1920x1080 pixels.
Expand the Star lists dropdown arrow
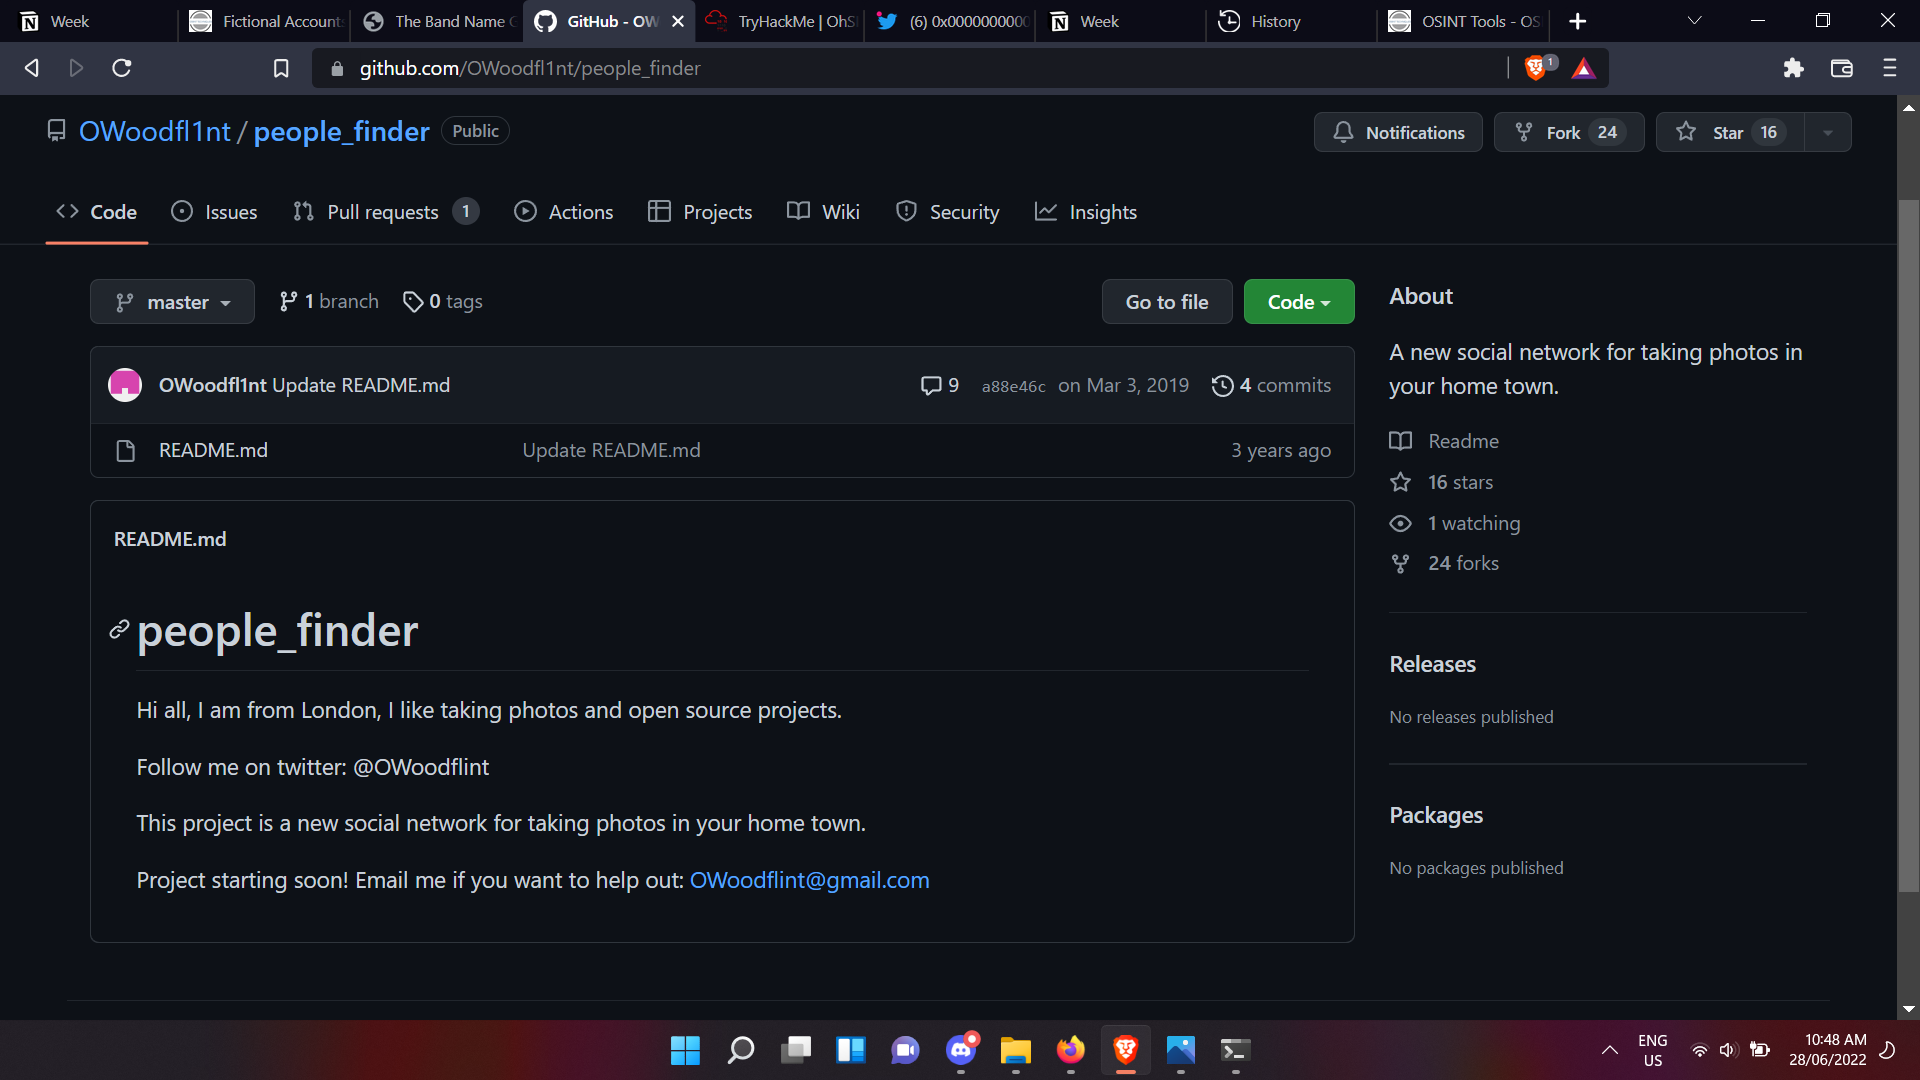1827,132
